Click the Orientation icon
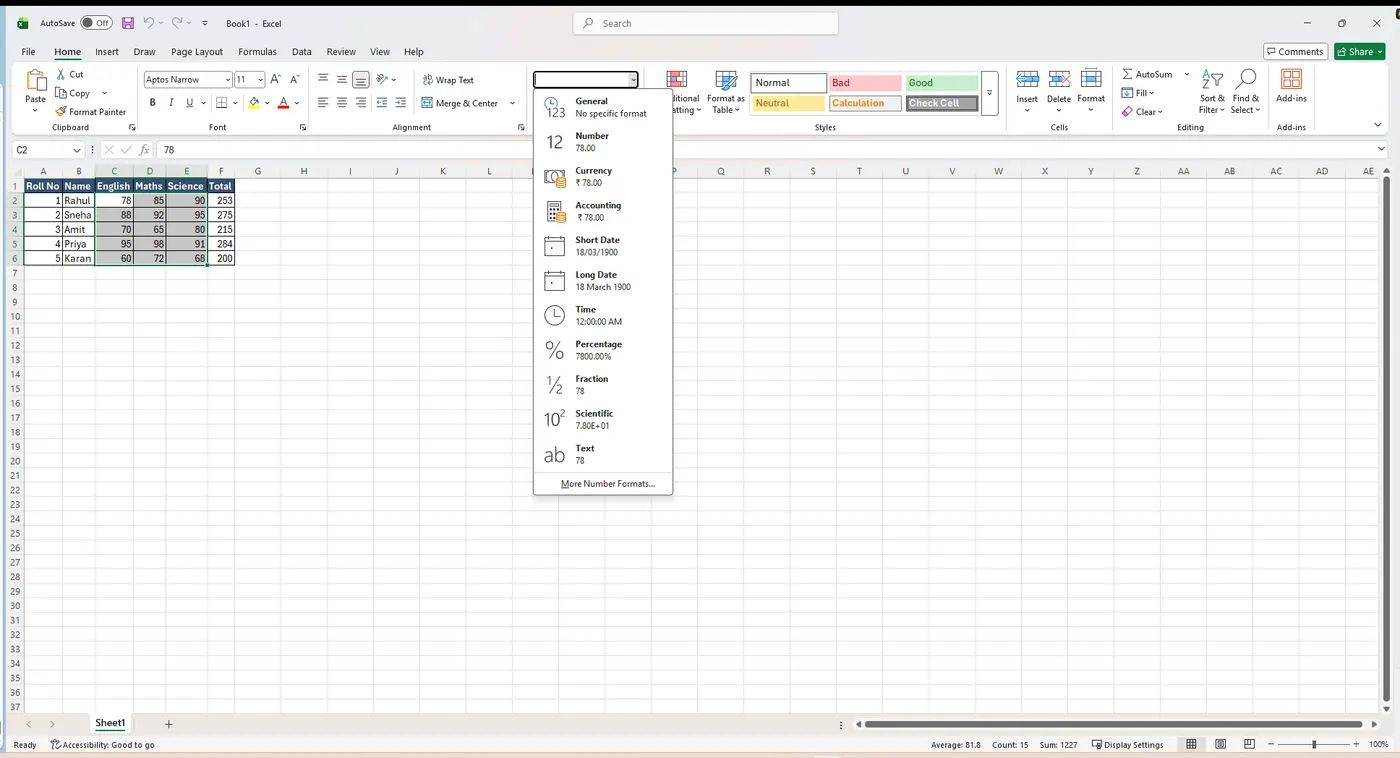This screenshot has width=1400, height=758. (382, 80)
